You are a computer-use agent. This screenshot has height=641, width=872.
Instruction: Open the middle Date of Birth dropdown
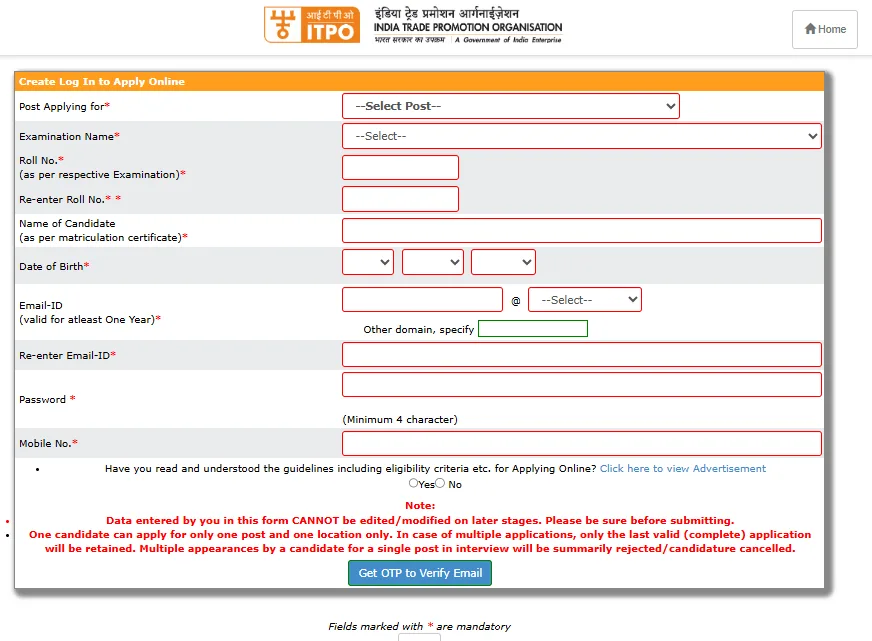click(x=433, y=262)
